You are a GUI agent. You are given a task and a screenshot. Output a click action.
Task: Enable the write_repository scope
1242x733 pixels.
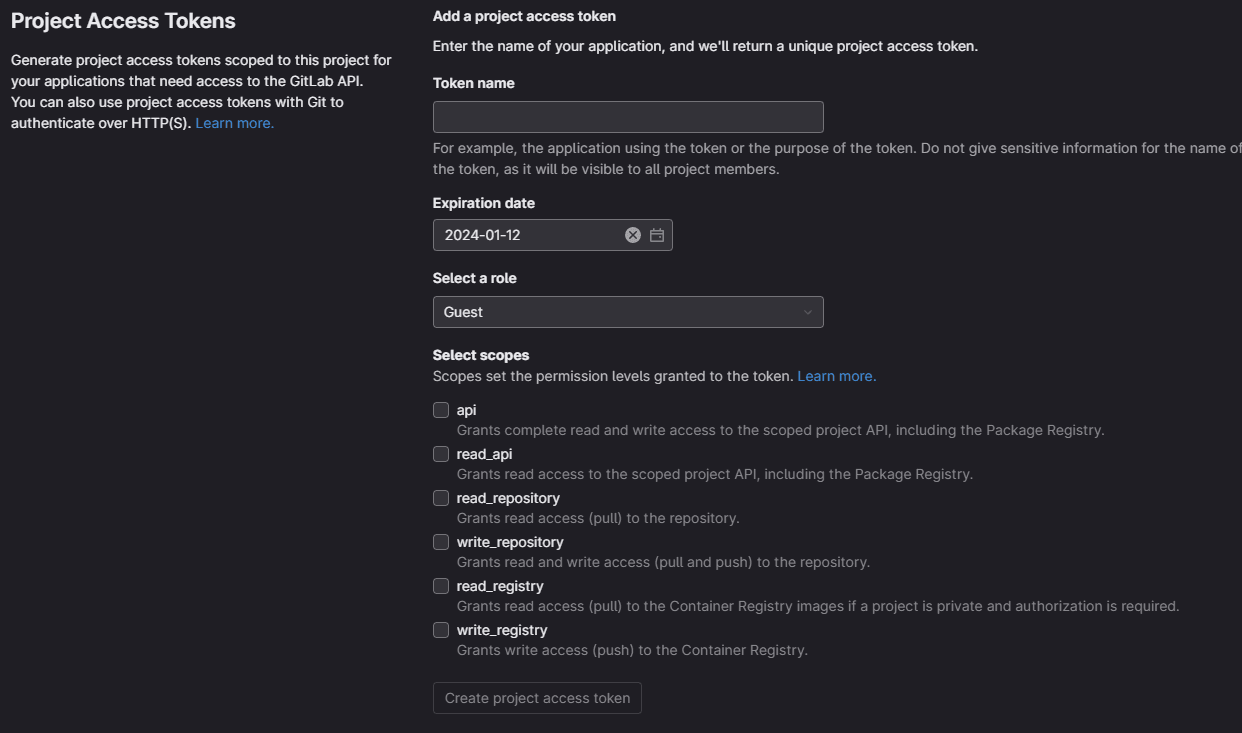click(441, 542)
